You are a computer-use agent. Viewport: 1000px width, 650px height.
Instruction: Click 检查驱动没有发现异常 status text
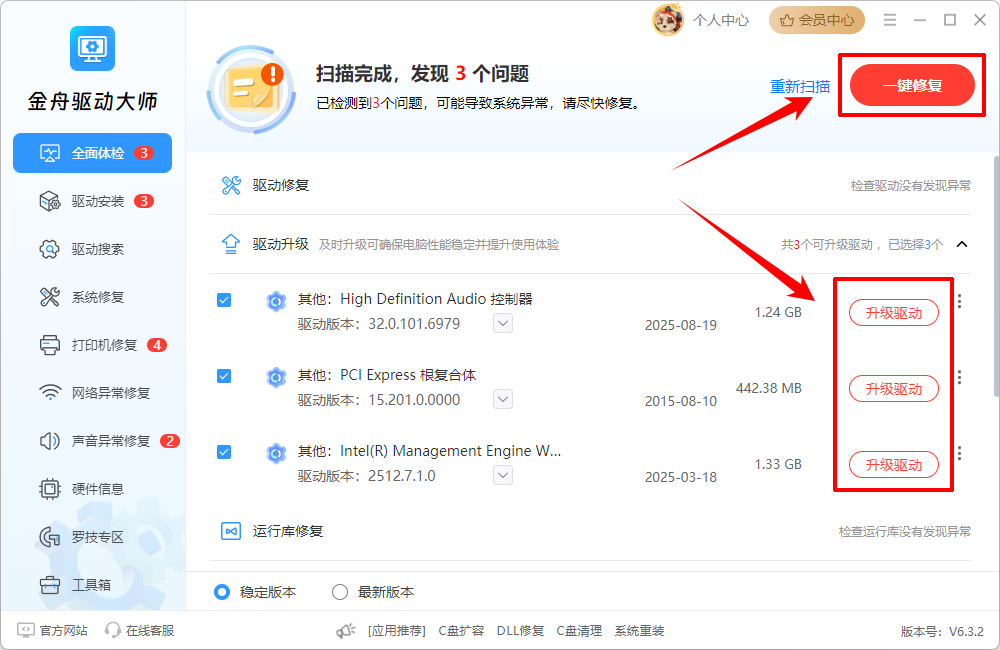coord(911,186)
